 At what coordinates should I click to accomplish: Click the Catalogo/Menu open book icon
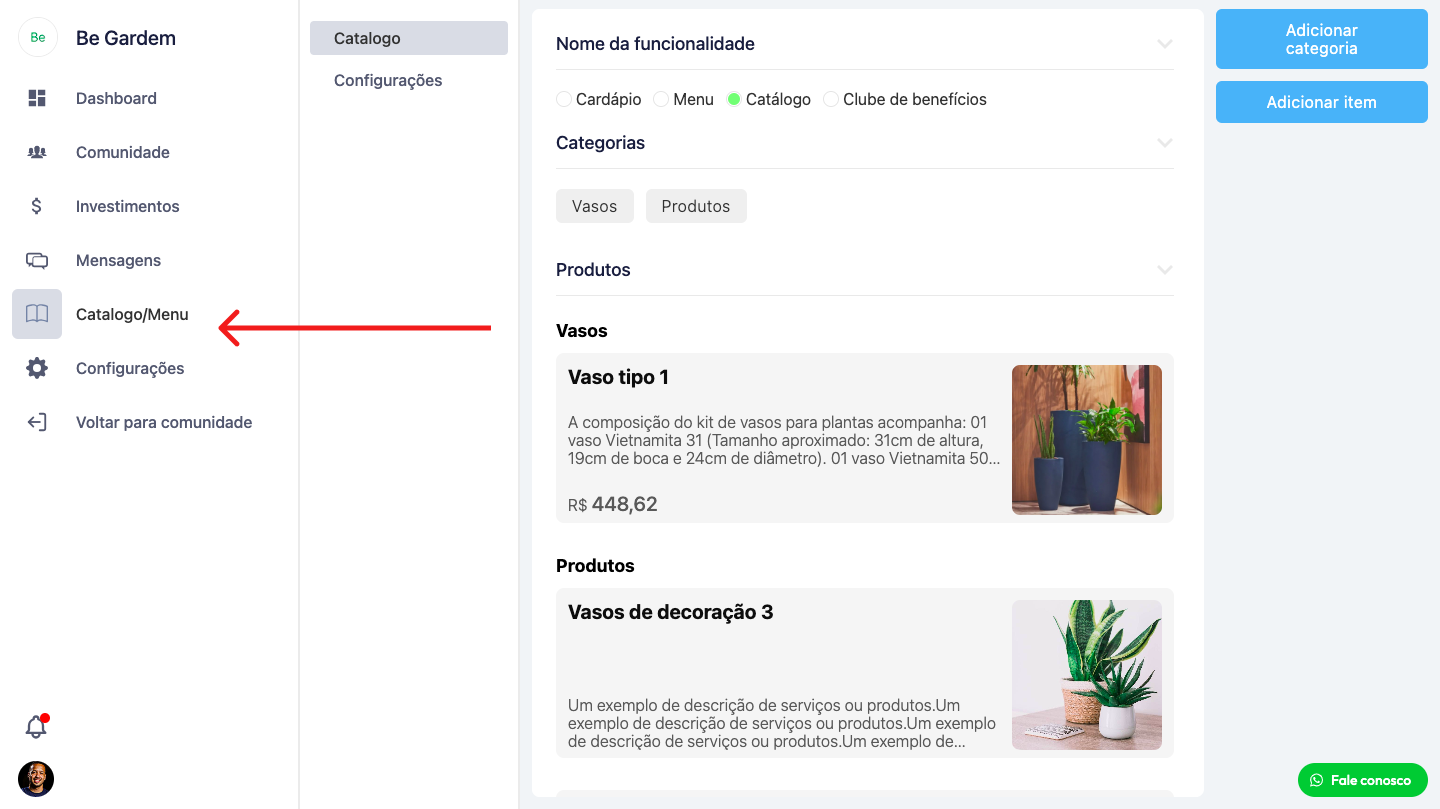tap(37, 314)
